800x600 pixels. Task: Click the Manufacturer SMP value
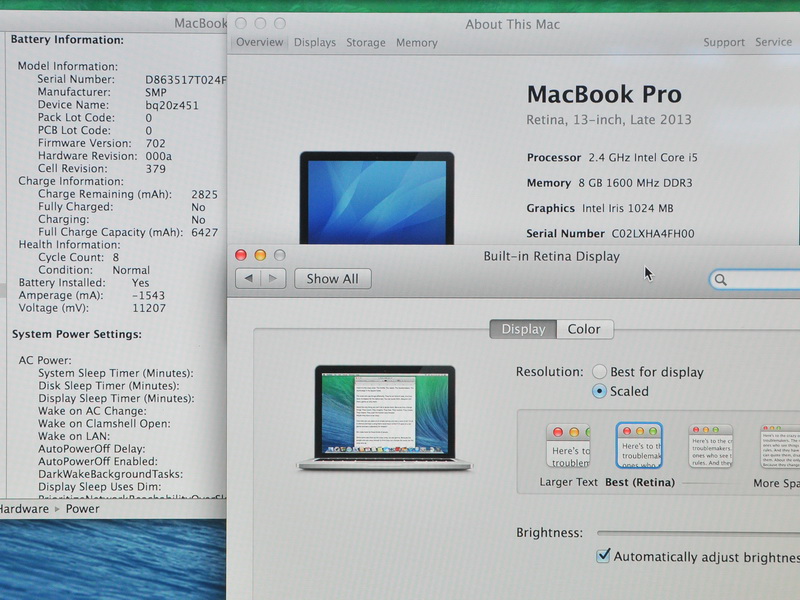pyautogui.click(x=156, y=92)
